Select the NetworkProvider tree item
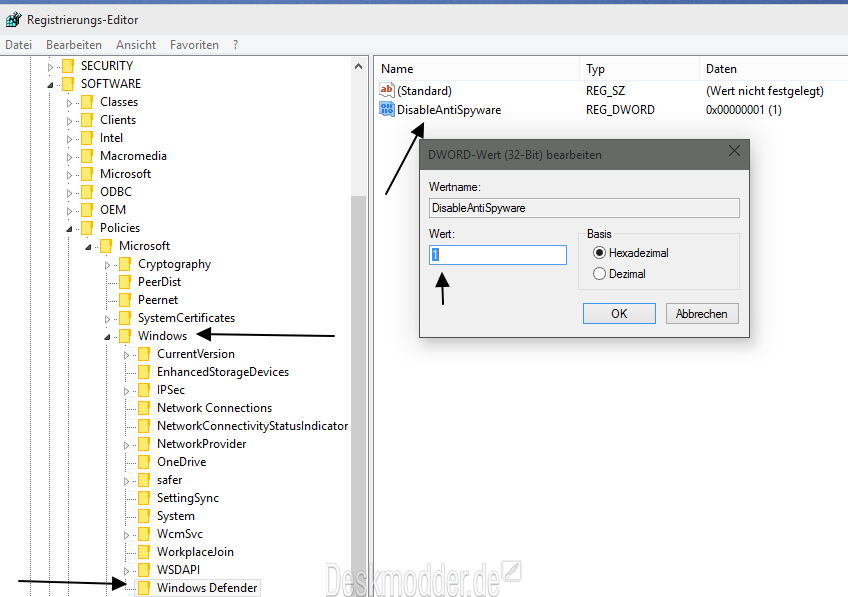Image resolution: width=848 pixels, height=597 pixels. point(202,444)
